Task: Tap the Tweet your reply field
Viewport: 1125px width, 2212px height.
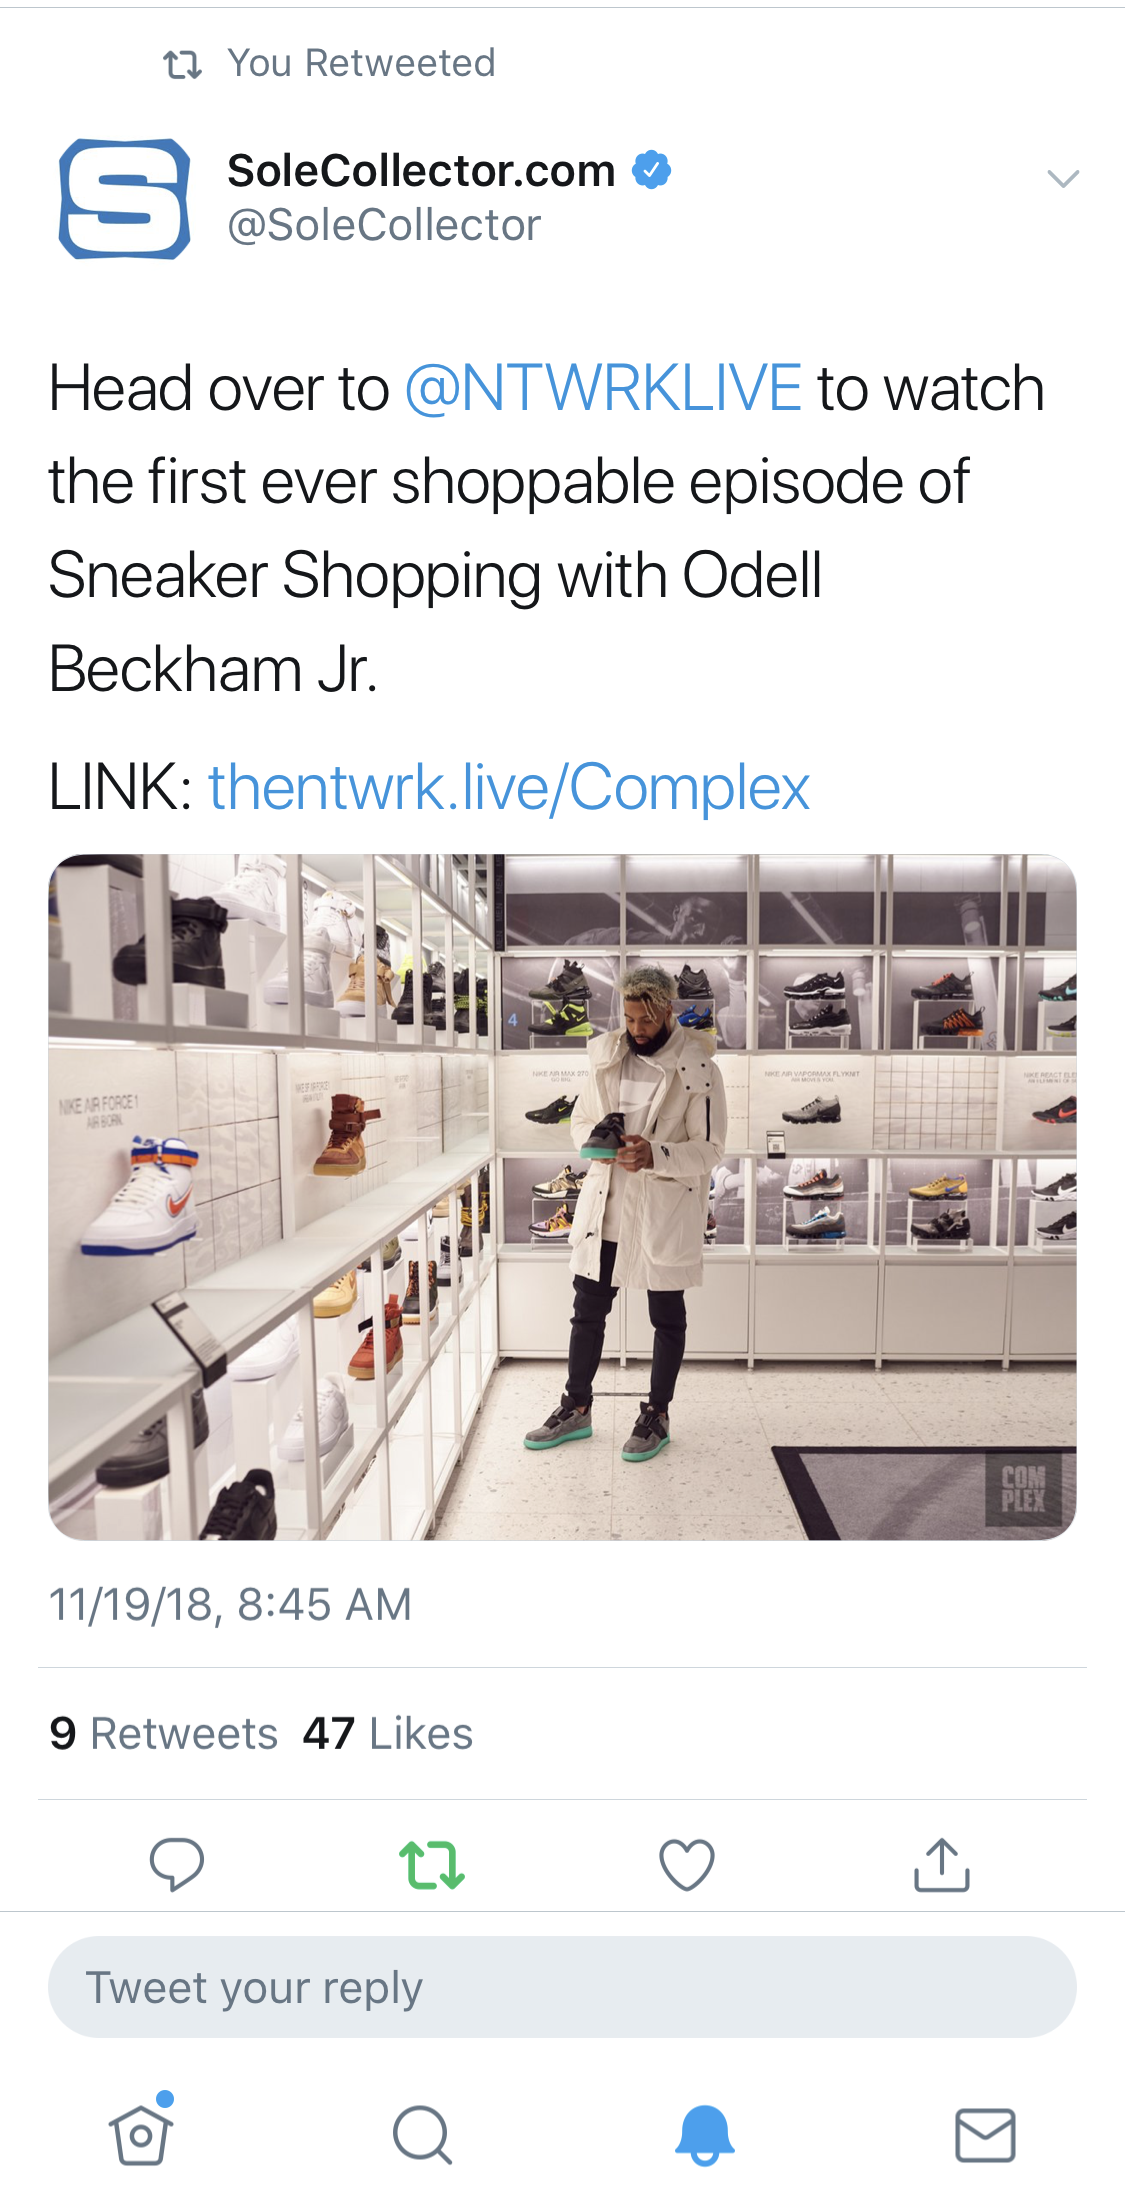Action: (562, 1987)
